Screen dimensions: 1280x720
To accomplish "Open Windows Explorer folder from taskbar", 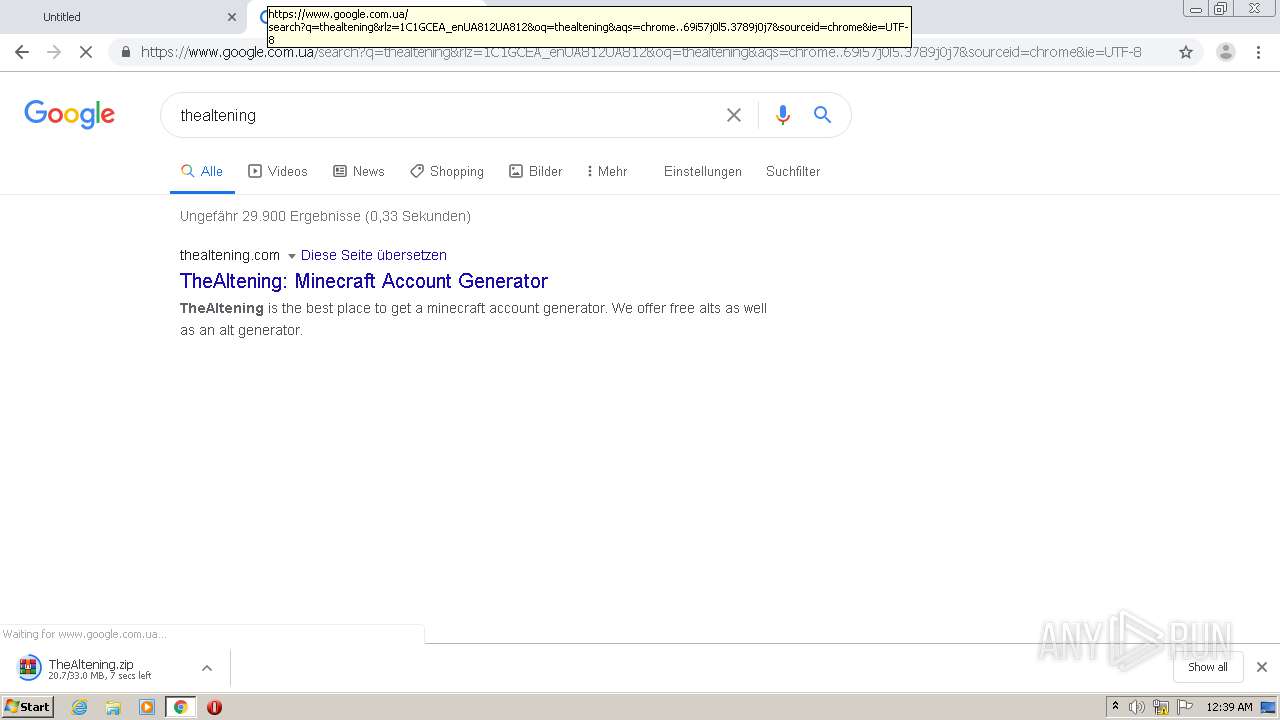I will (x=113, y=707).
